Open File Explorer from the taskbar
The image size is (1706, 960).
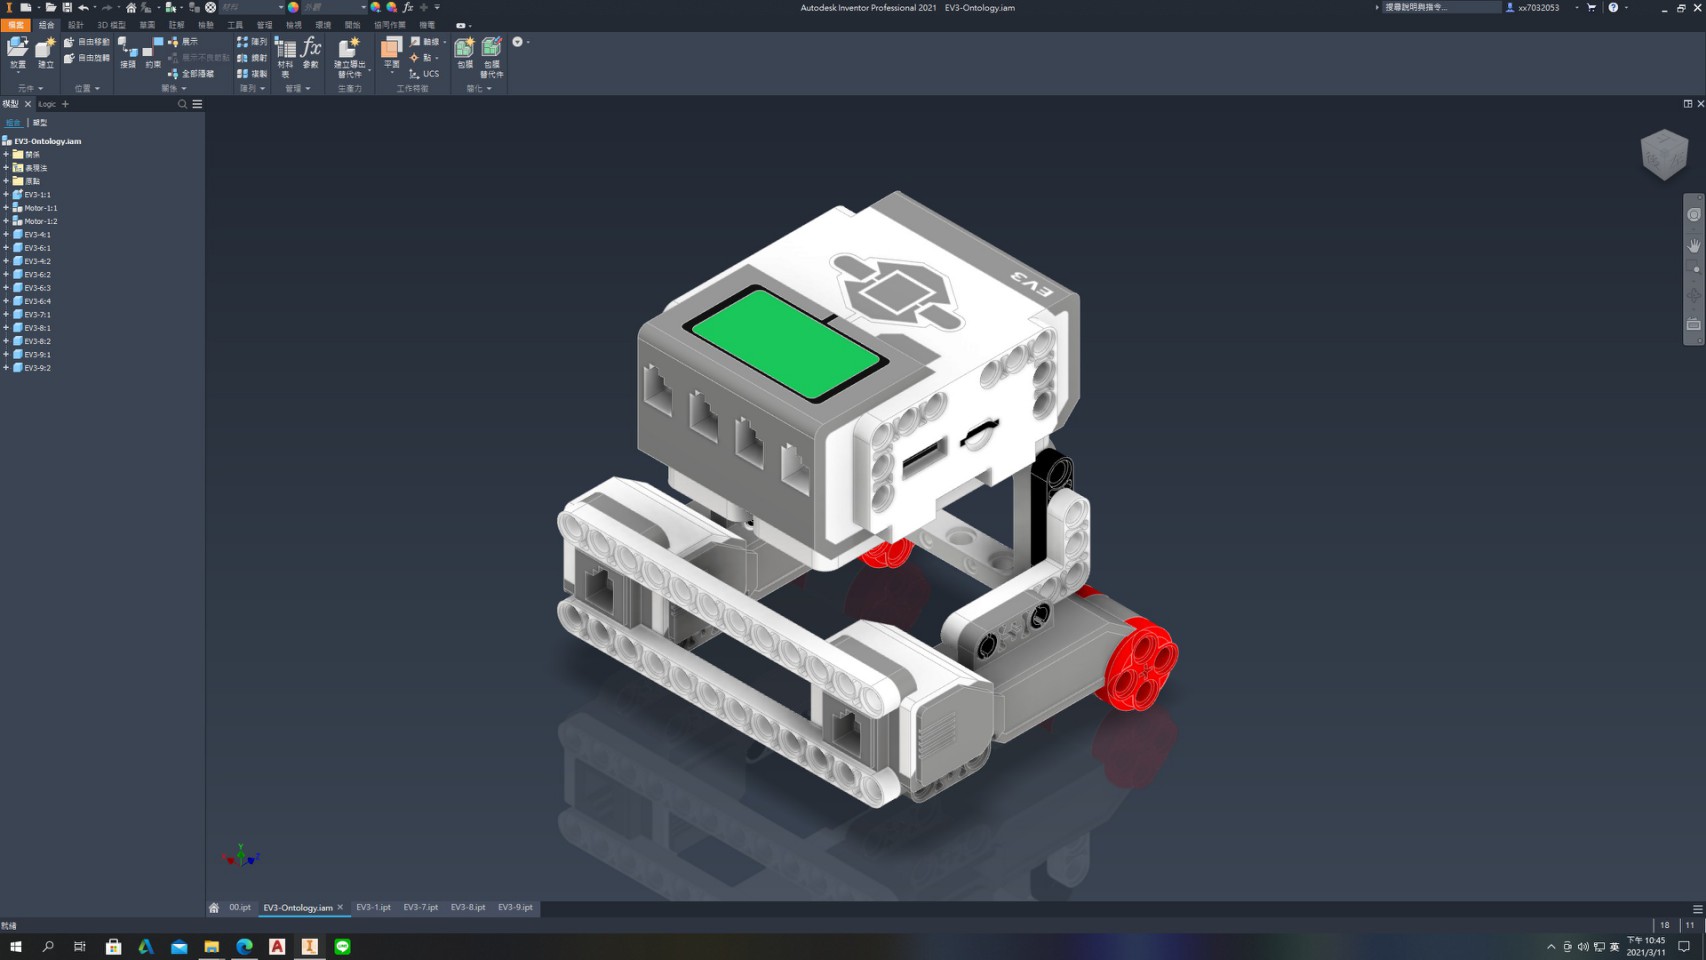(212, 946)
